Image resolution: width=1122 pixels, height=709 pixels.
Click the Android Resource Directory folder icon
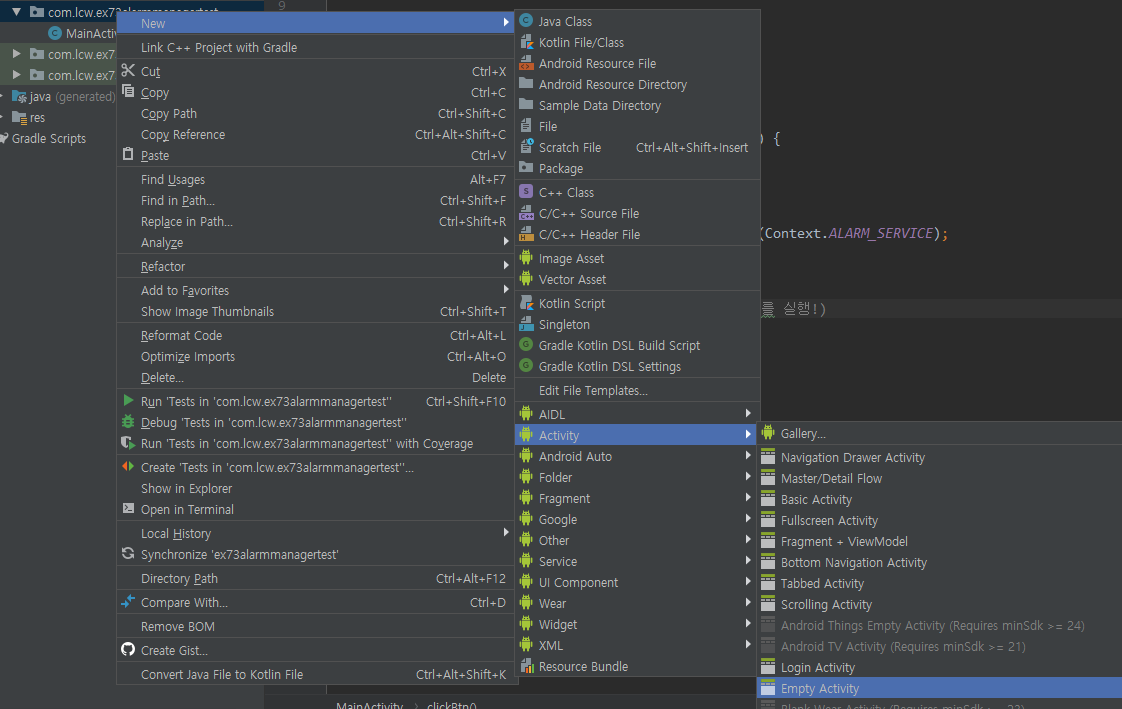click(x=526, y=84)
